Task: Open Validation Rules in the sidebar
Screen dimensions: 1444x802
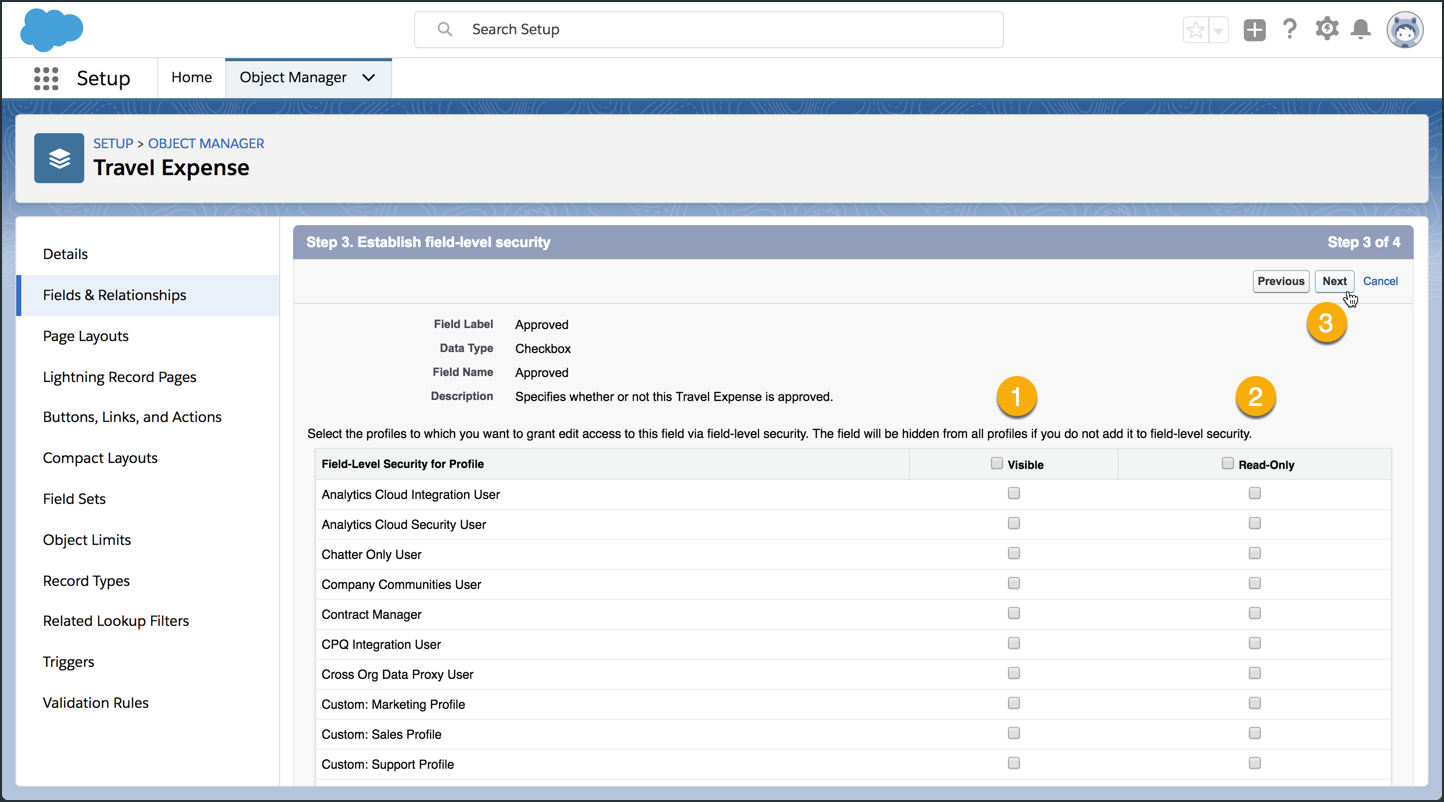Action: pyautogui.click(x=148, y=703)
